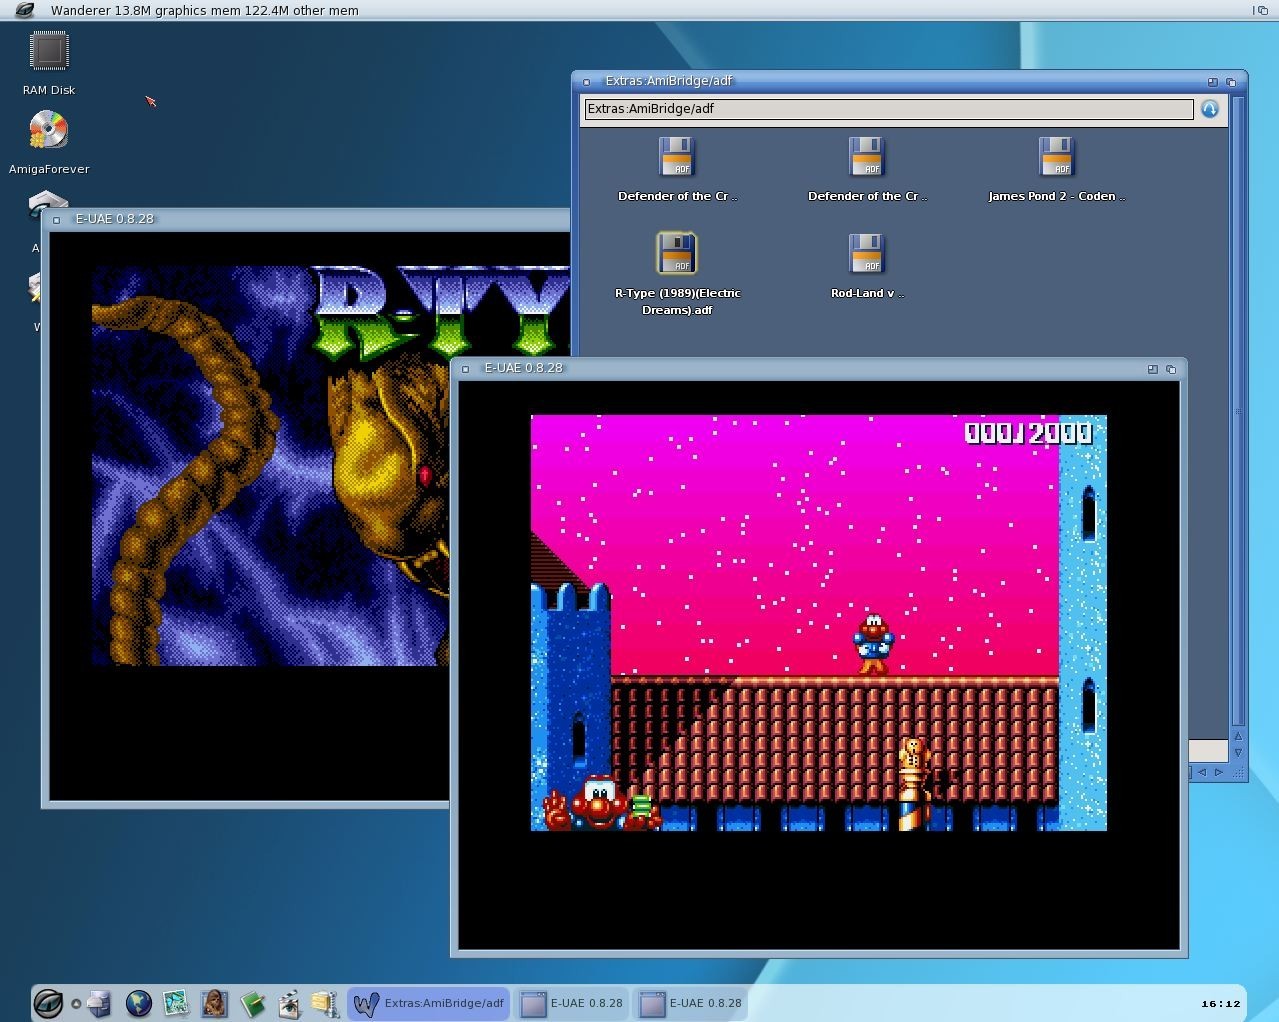Viewport: 1279px width, 1022px height.
Task: Click the scroll up arrow in adf window
Action: (x=1238, y=736)
